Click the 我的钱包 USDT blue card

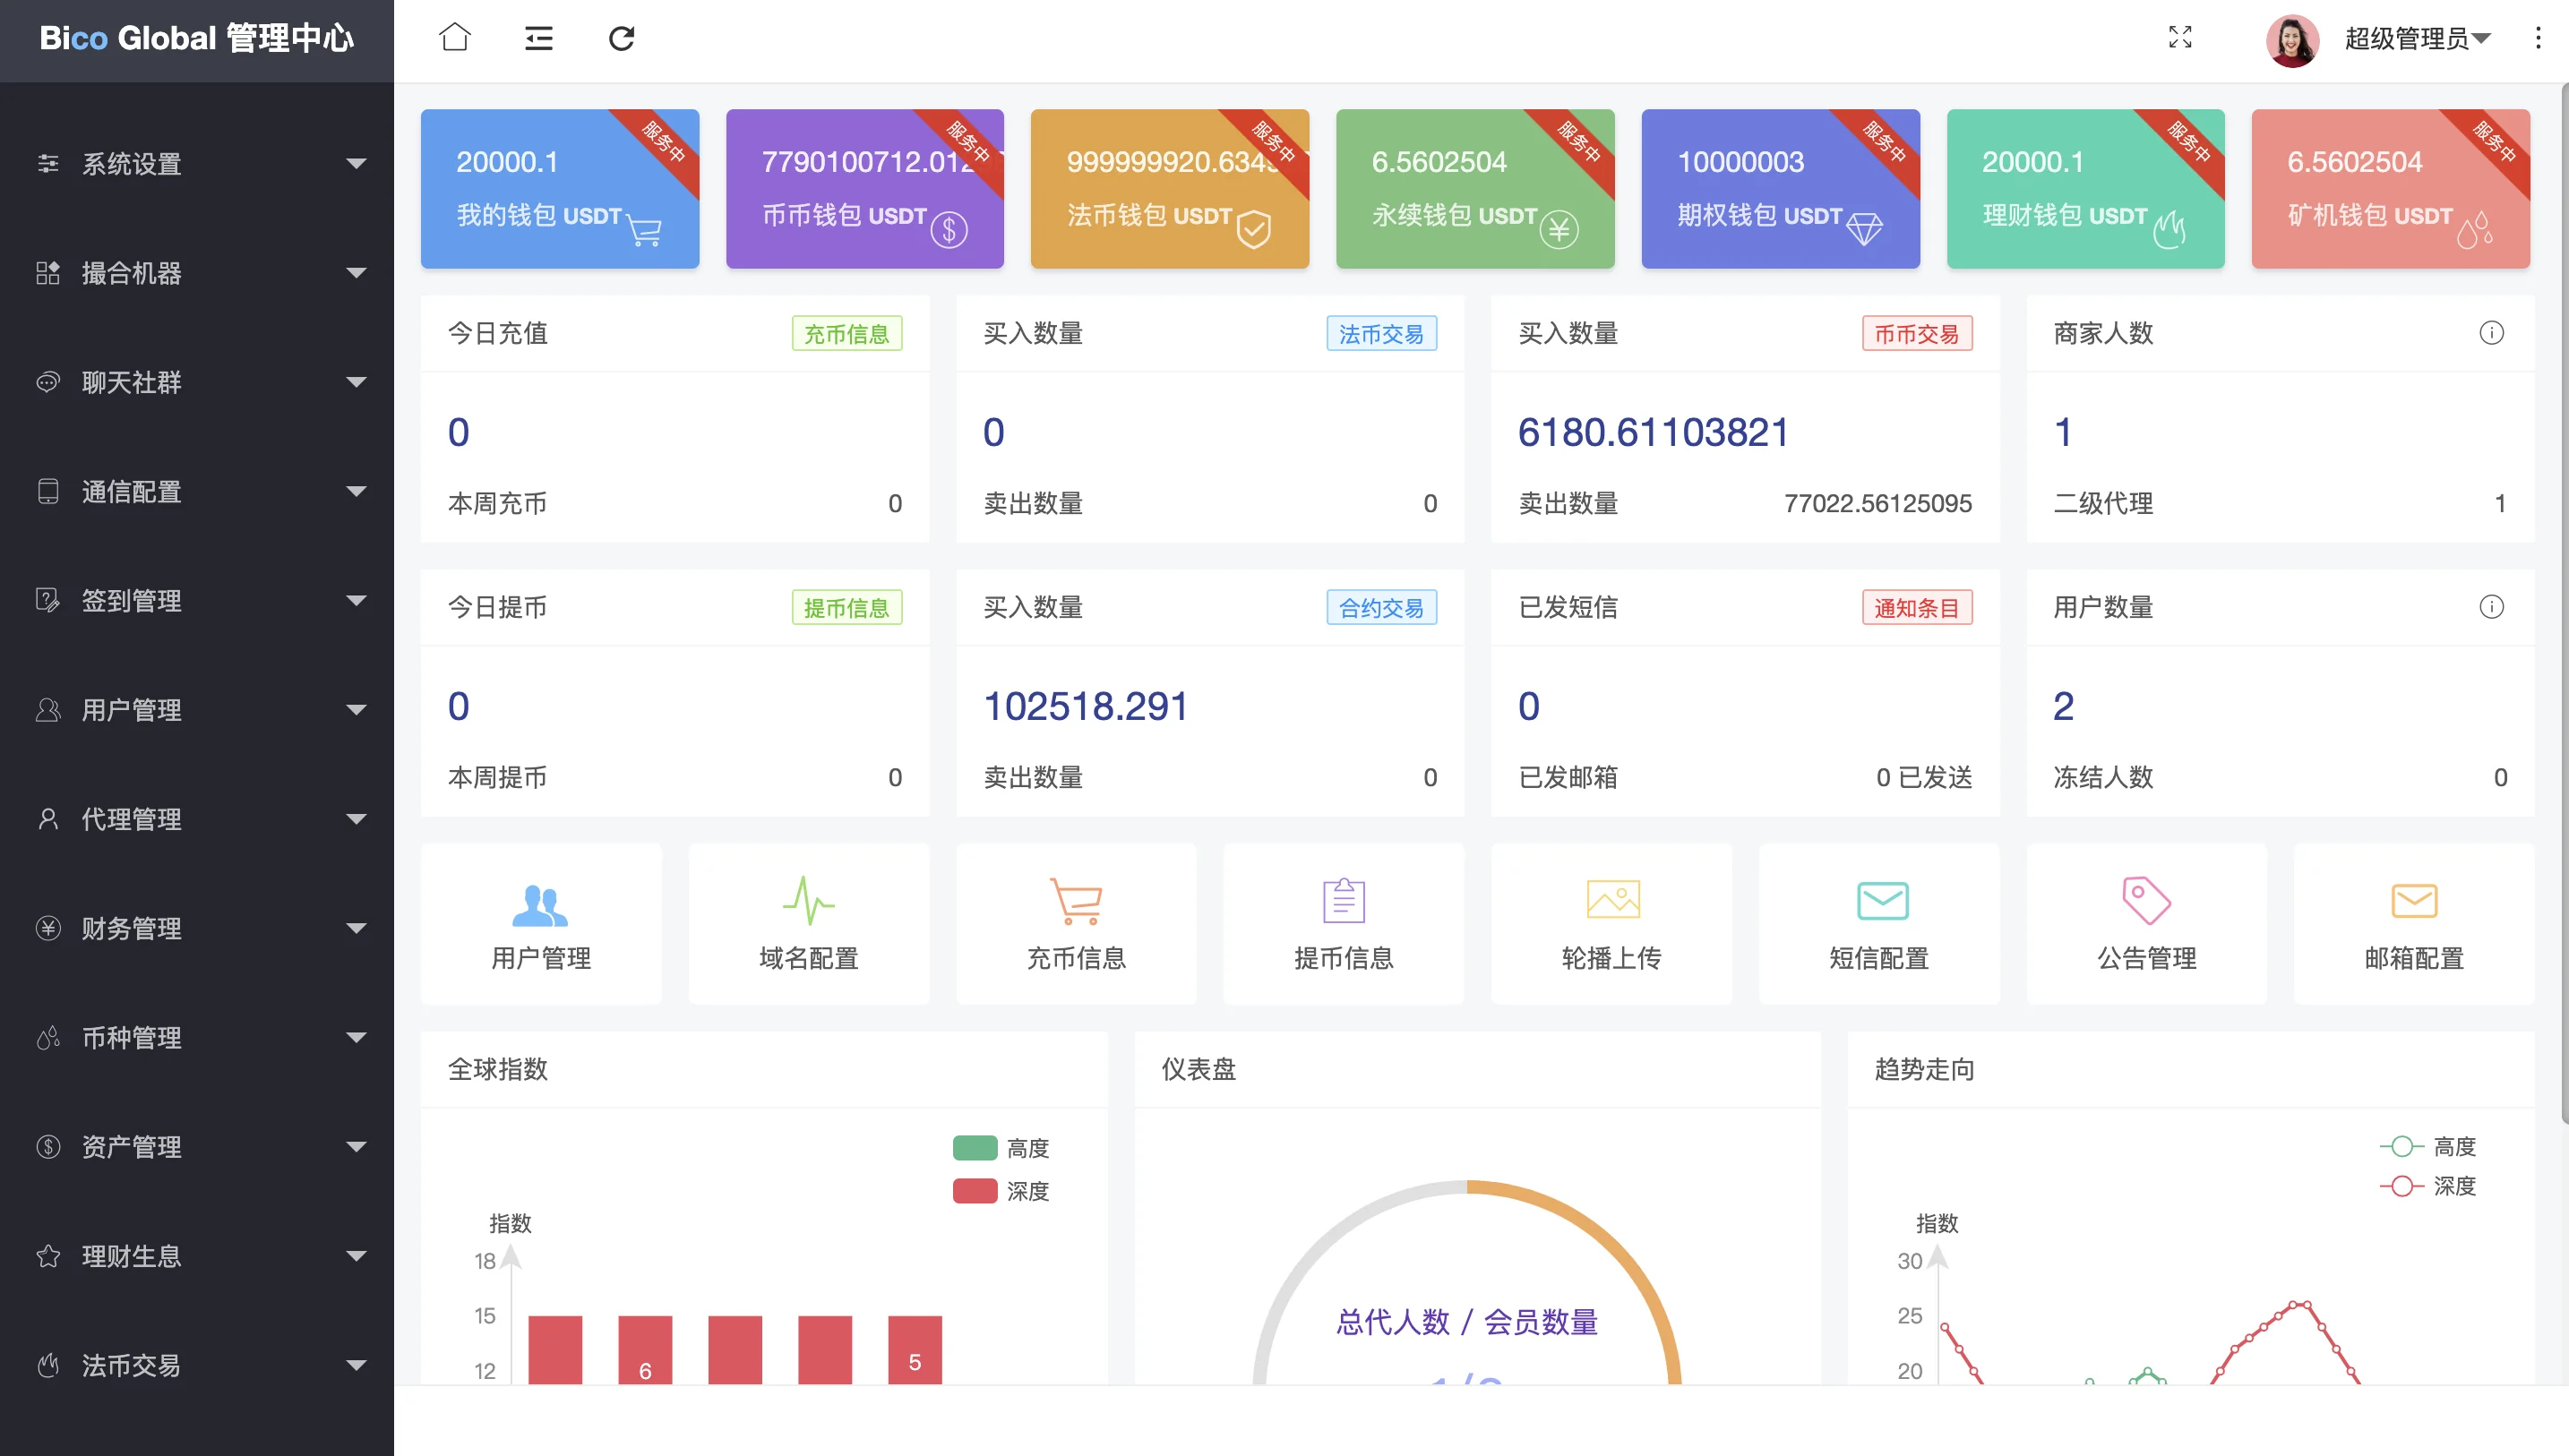559,189
